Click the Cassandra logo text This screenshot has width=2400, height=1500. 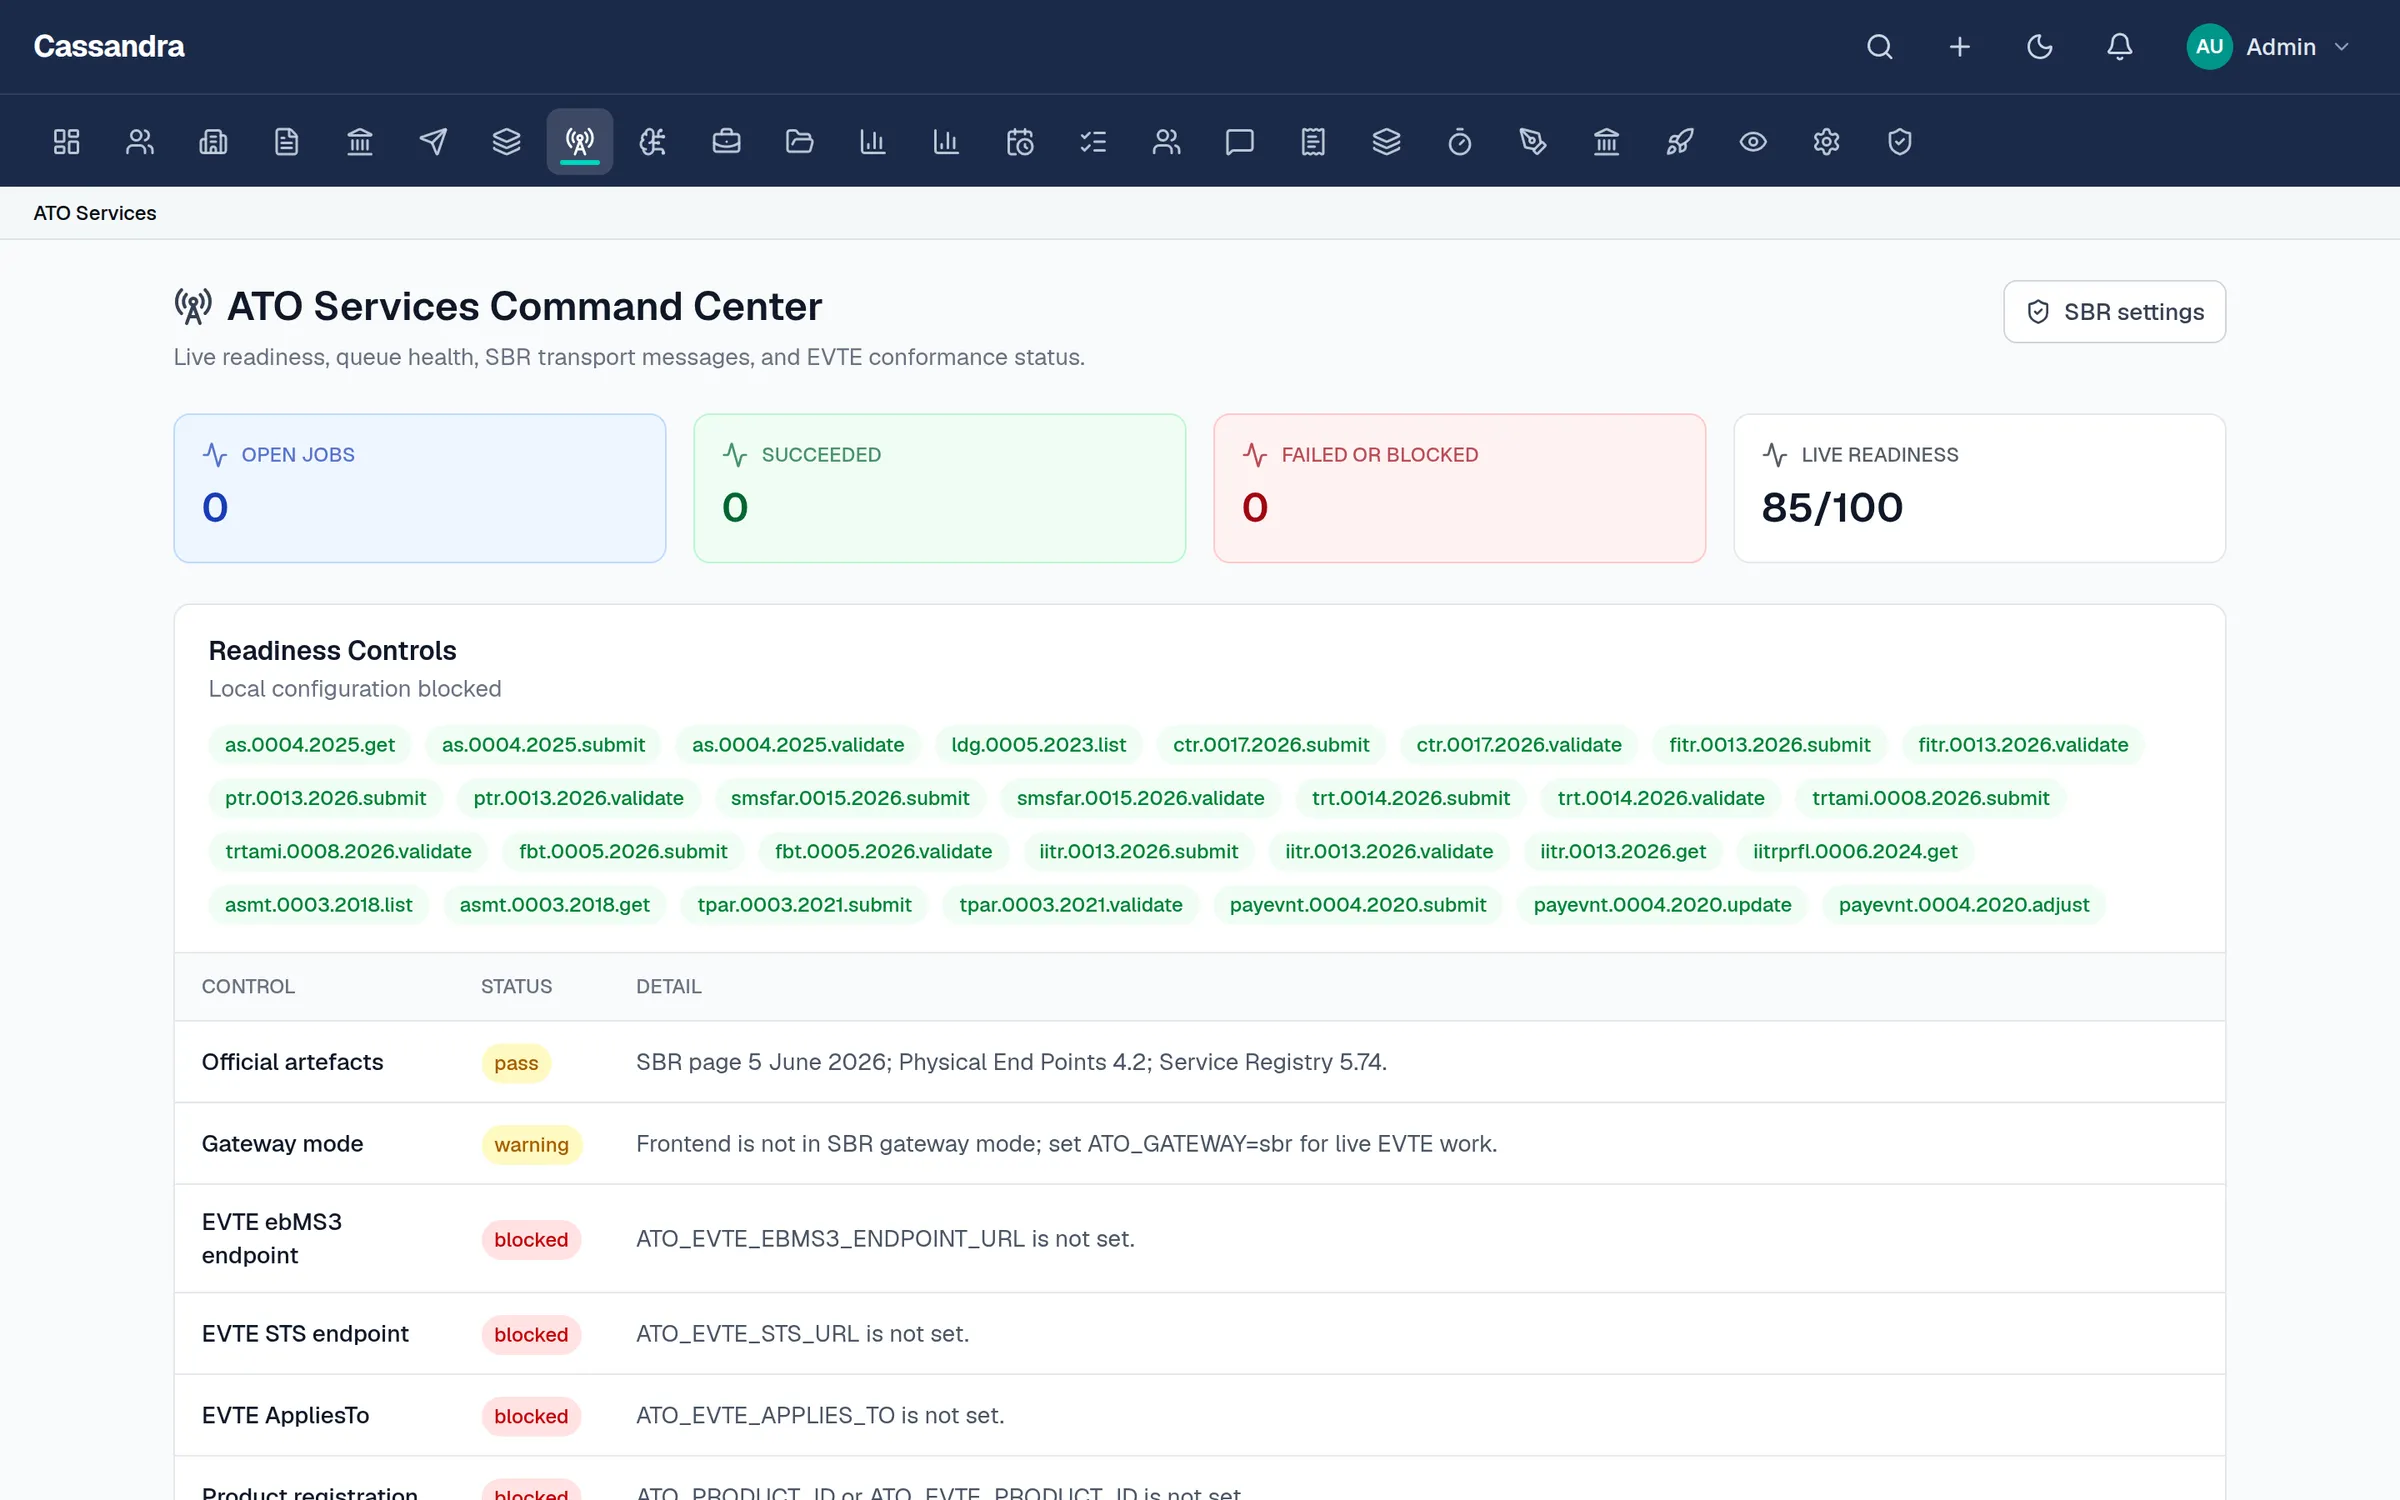[109, 47]
